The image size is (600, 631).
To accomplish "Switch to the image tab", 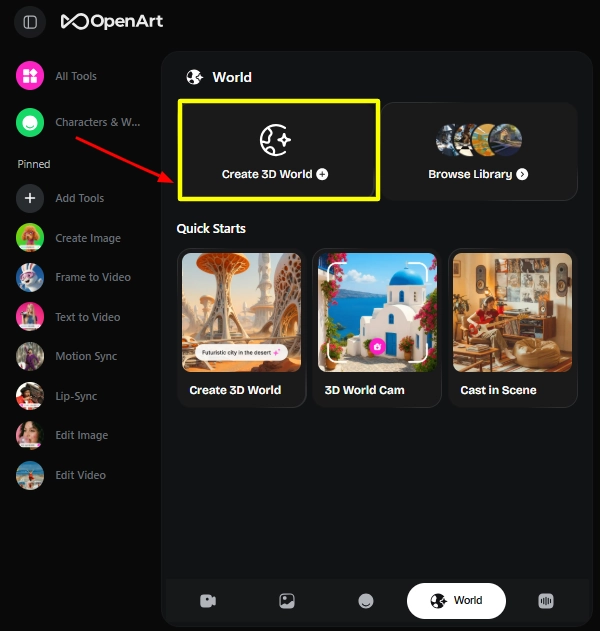I will pyautogui.click(x=287, y=601).
